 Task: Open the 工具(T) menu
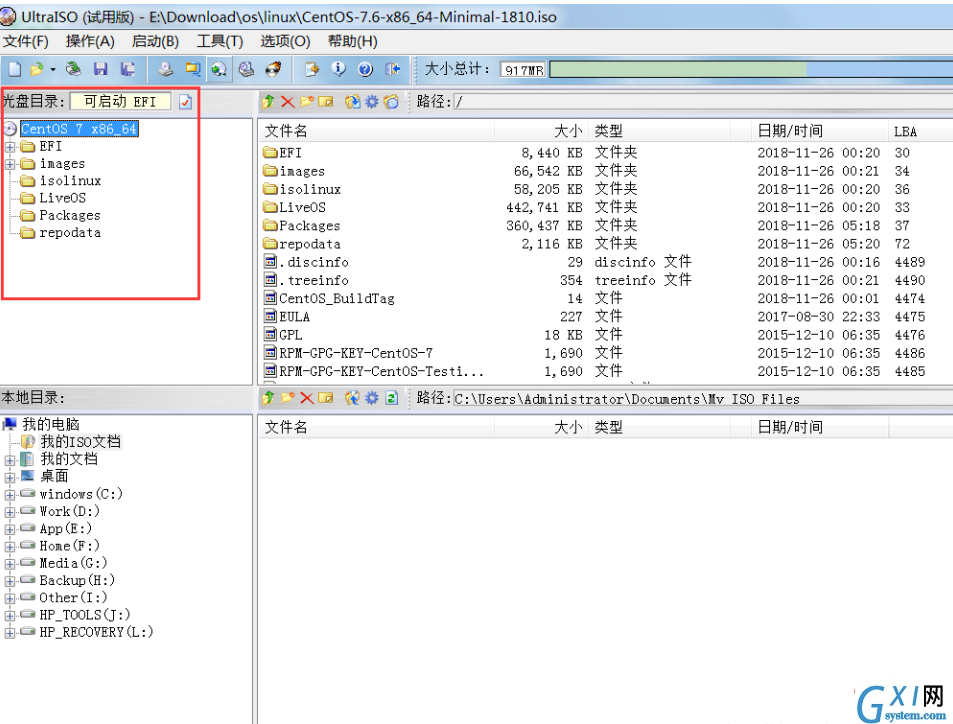tap(219, 41)
